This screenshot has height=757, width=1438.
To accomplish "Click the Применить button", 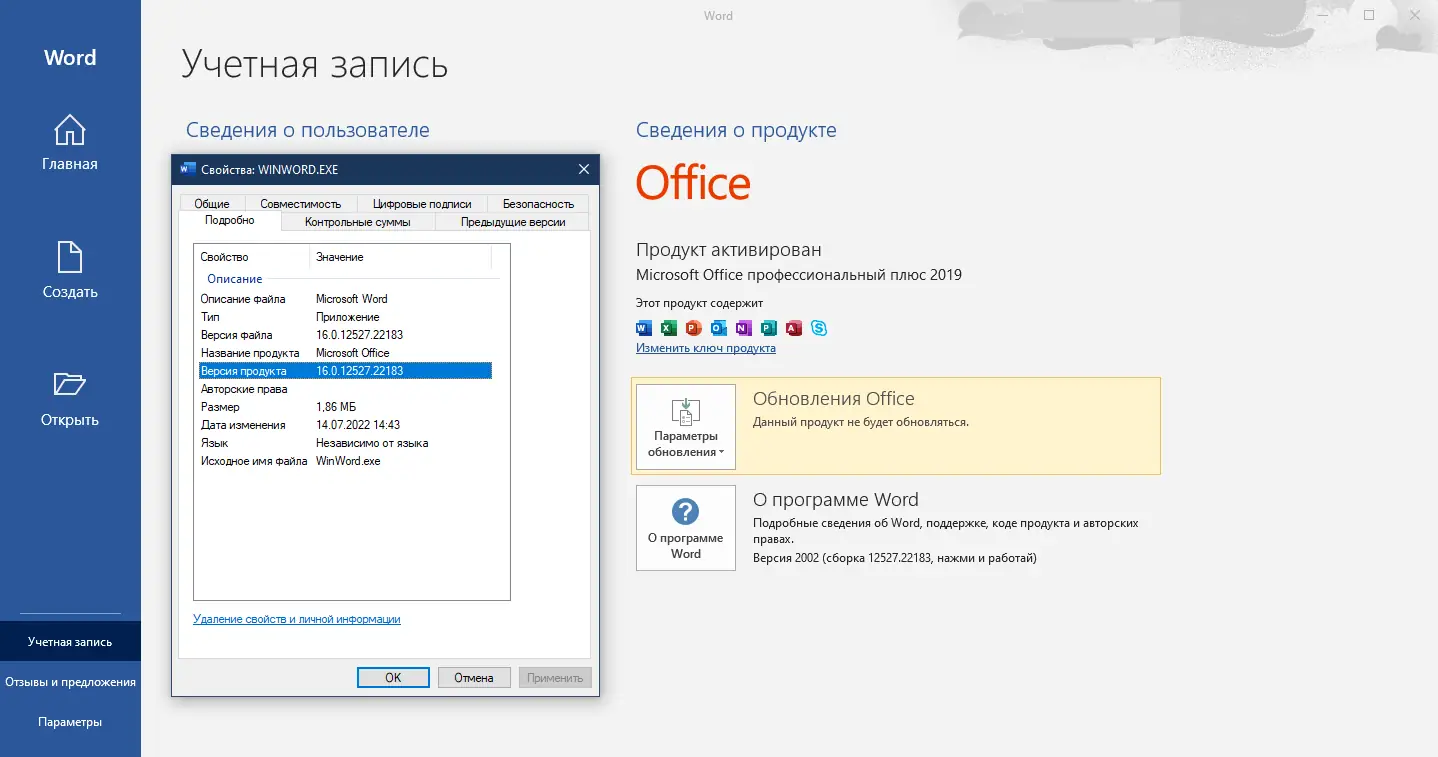I will [555, 677].
